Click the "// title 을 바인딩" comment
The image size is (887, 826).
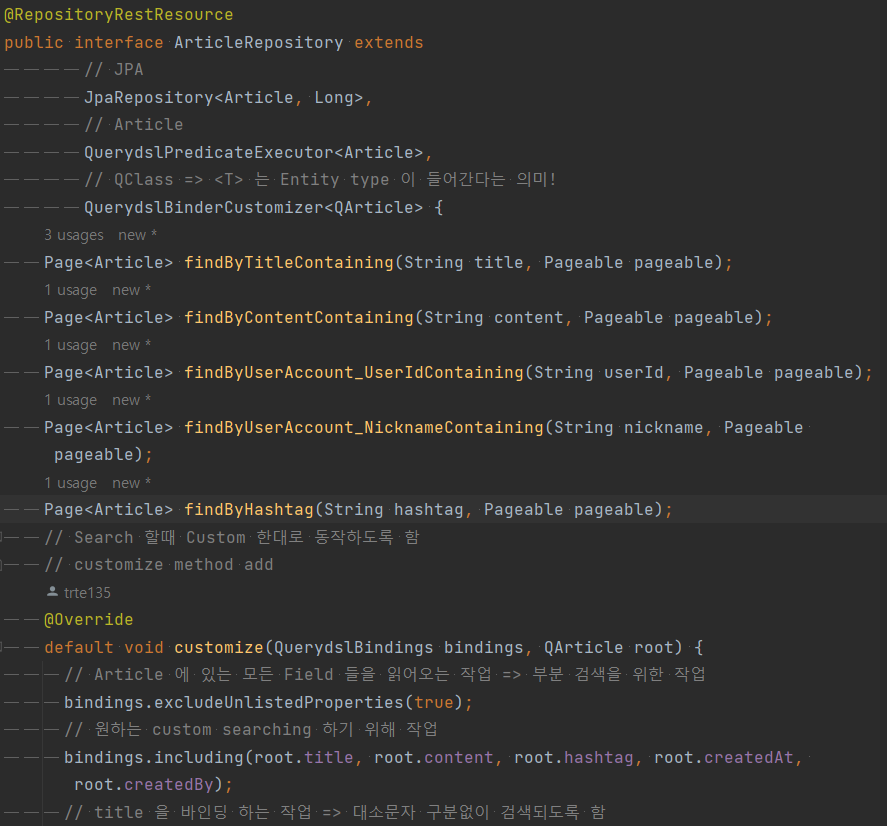click(334, 812)
